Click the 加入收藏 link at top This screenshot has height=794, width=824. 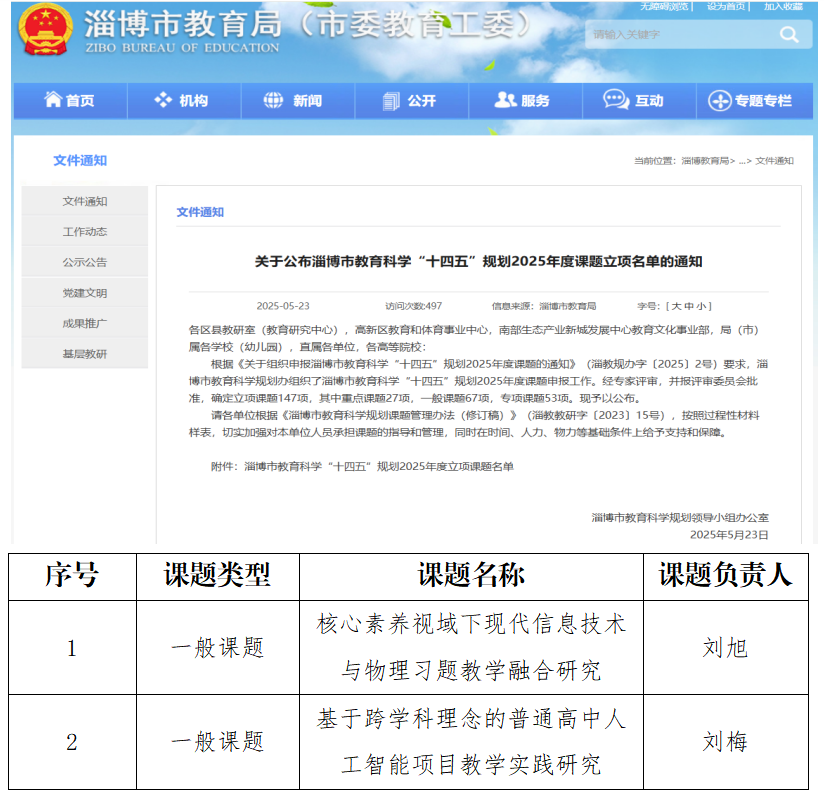[783, 6]
